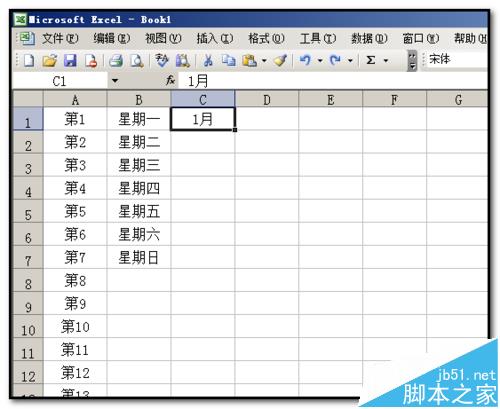This screenshot has height=409, width=500.
Task: Open Print Preview magnifier icon
Action: pos(137,61)
